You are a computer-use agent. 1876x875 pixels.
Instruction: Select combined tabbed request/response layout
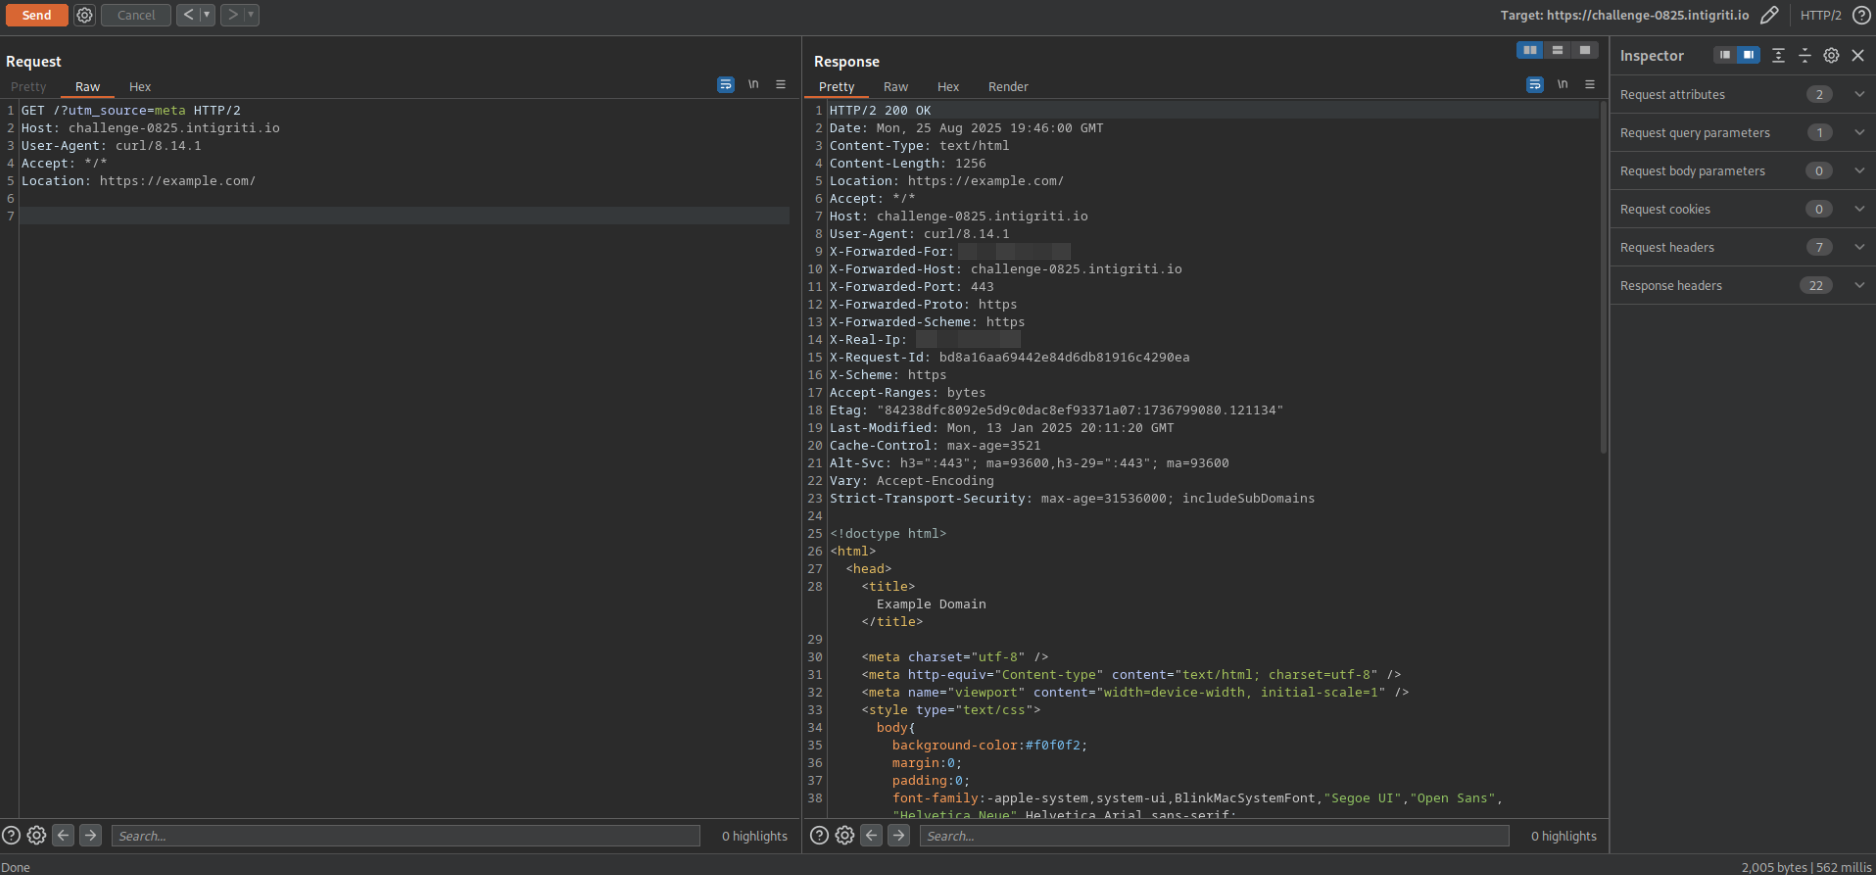click(1584, 50)
